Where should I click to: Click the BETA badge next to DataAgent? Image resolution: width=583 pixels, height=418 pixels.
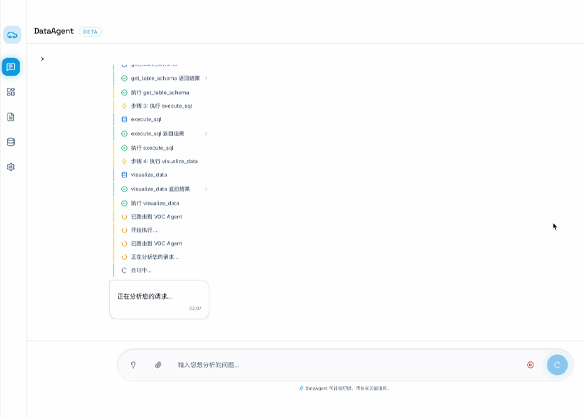[90, 32]
